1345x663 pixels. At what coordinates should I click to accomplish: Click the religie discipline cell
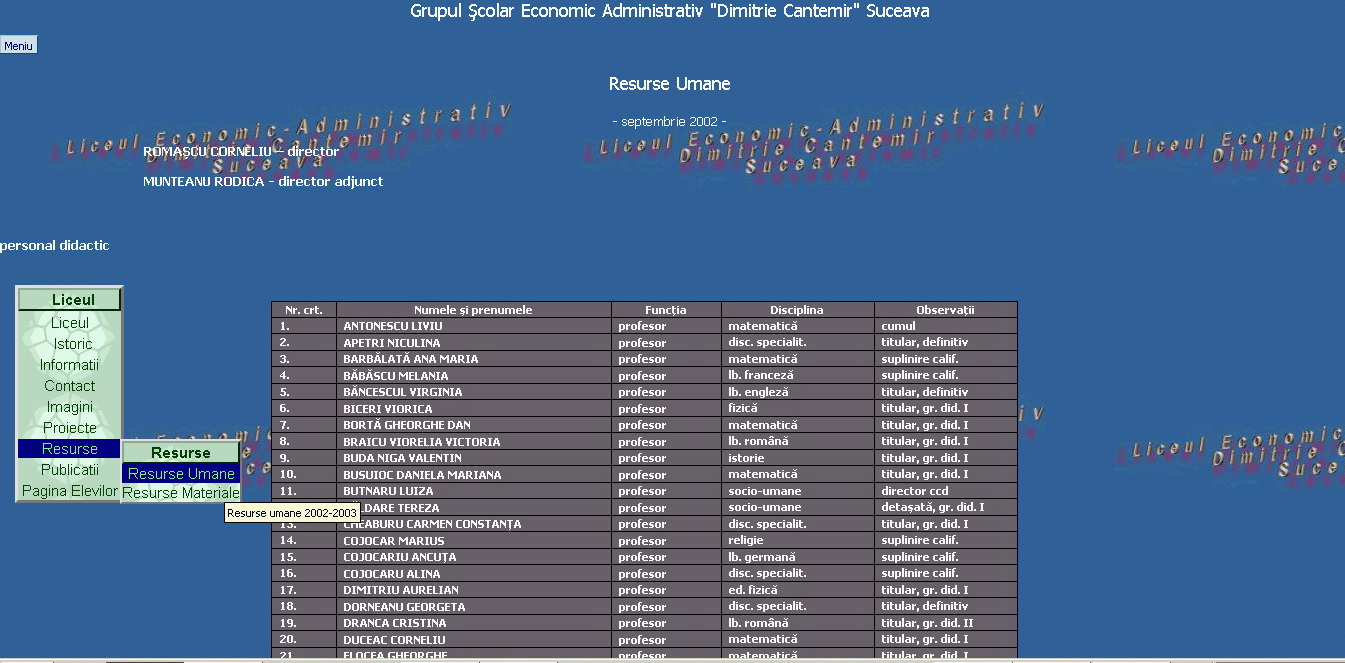click(797, 541)
